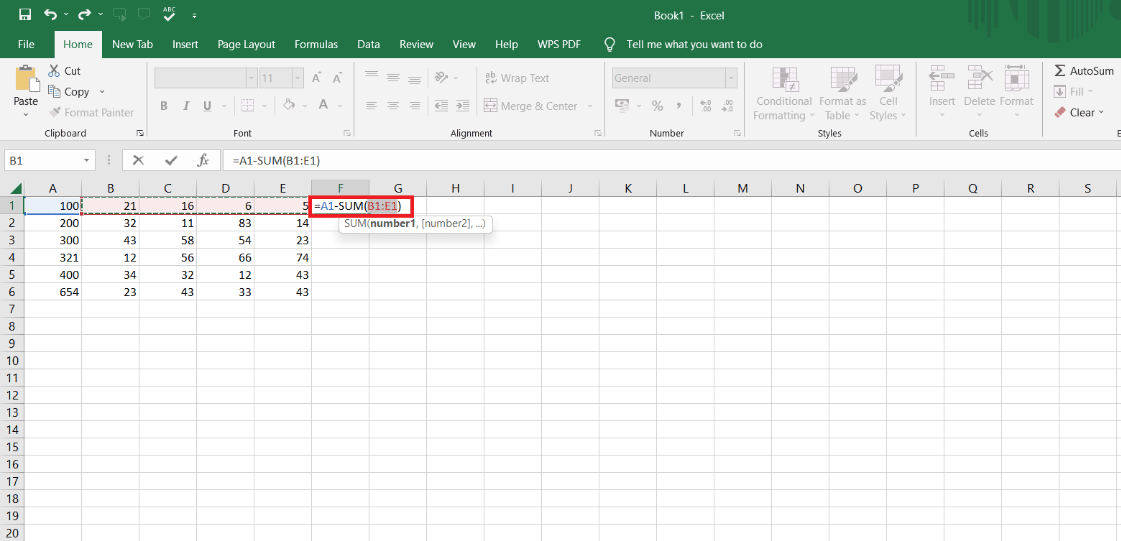This screenshot has height=541, width=1121.
Task: Open the Formulas tab
Action: click(x=316, y=44)
